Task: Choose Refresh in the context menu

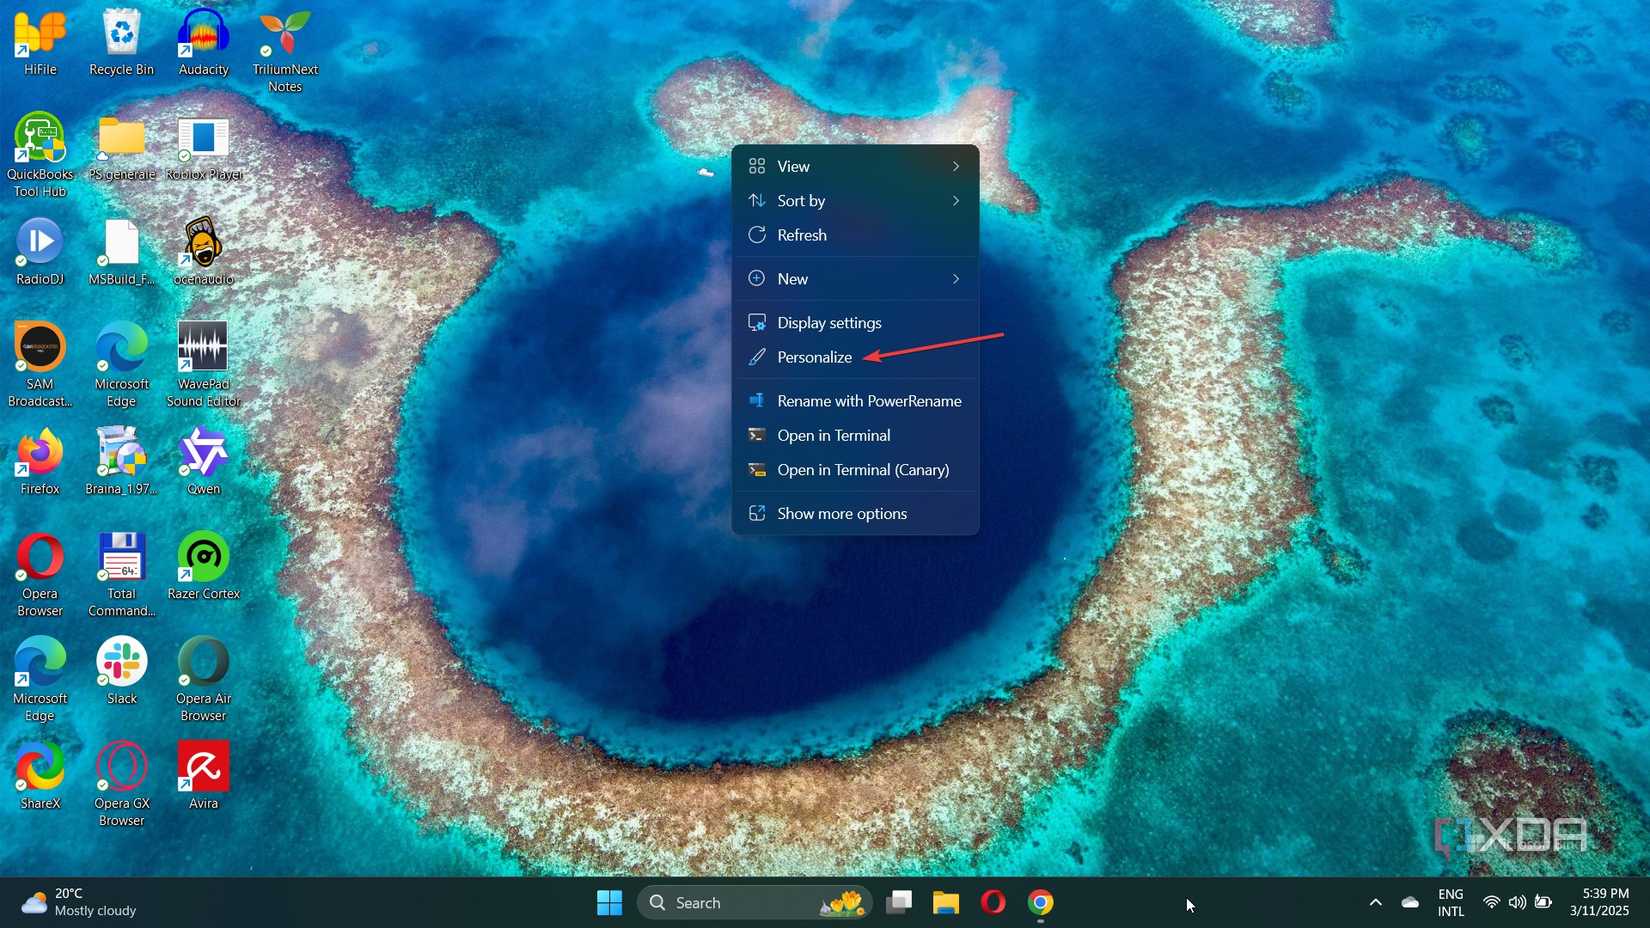Action: click(802, 235)
